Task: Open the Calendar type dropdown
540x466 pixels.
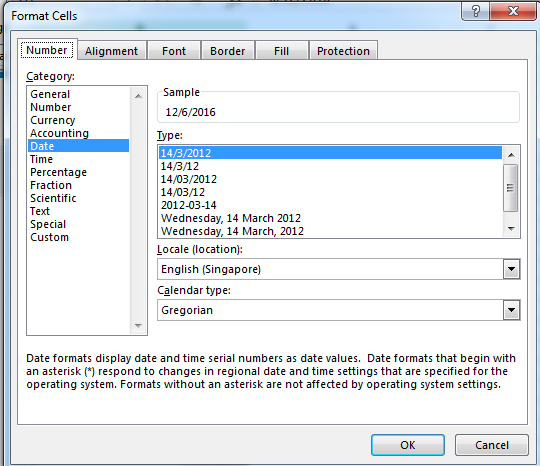Action: [511, 310]
